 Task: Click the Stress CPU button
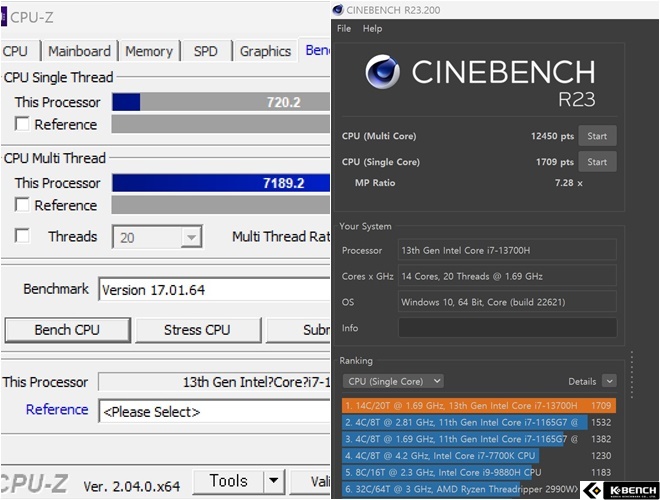(197, 330)
